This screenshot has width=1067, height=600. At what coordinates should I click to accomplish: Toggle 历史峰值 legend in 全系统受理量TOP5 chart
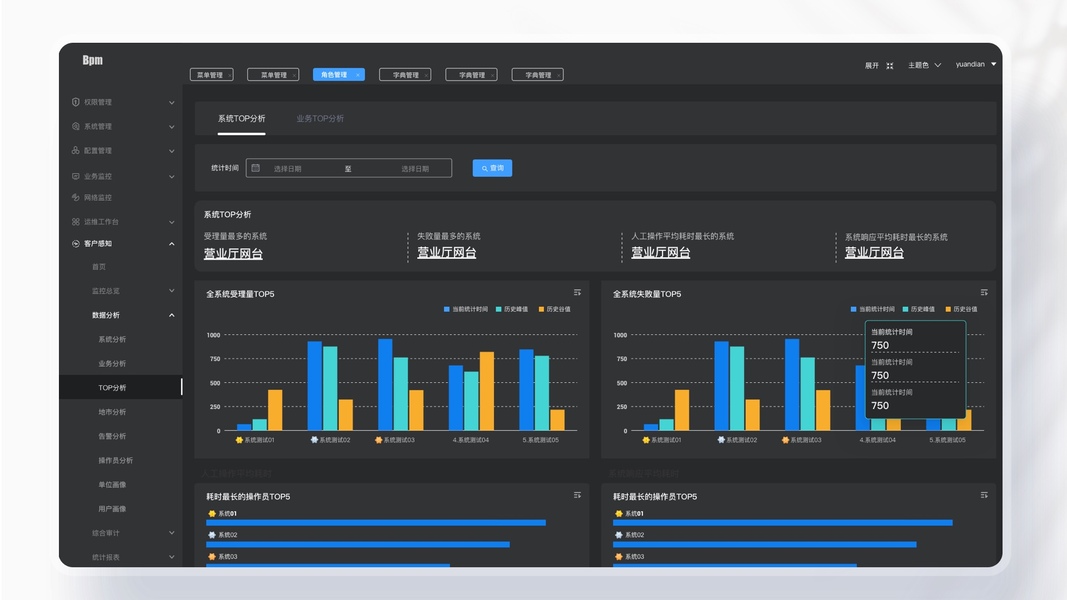point(512,310)
